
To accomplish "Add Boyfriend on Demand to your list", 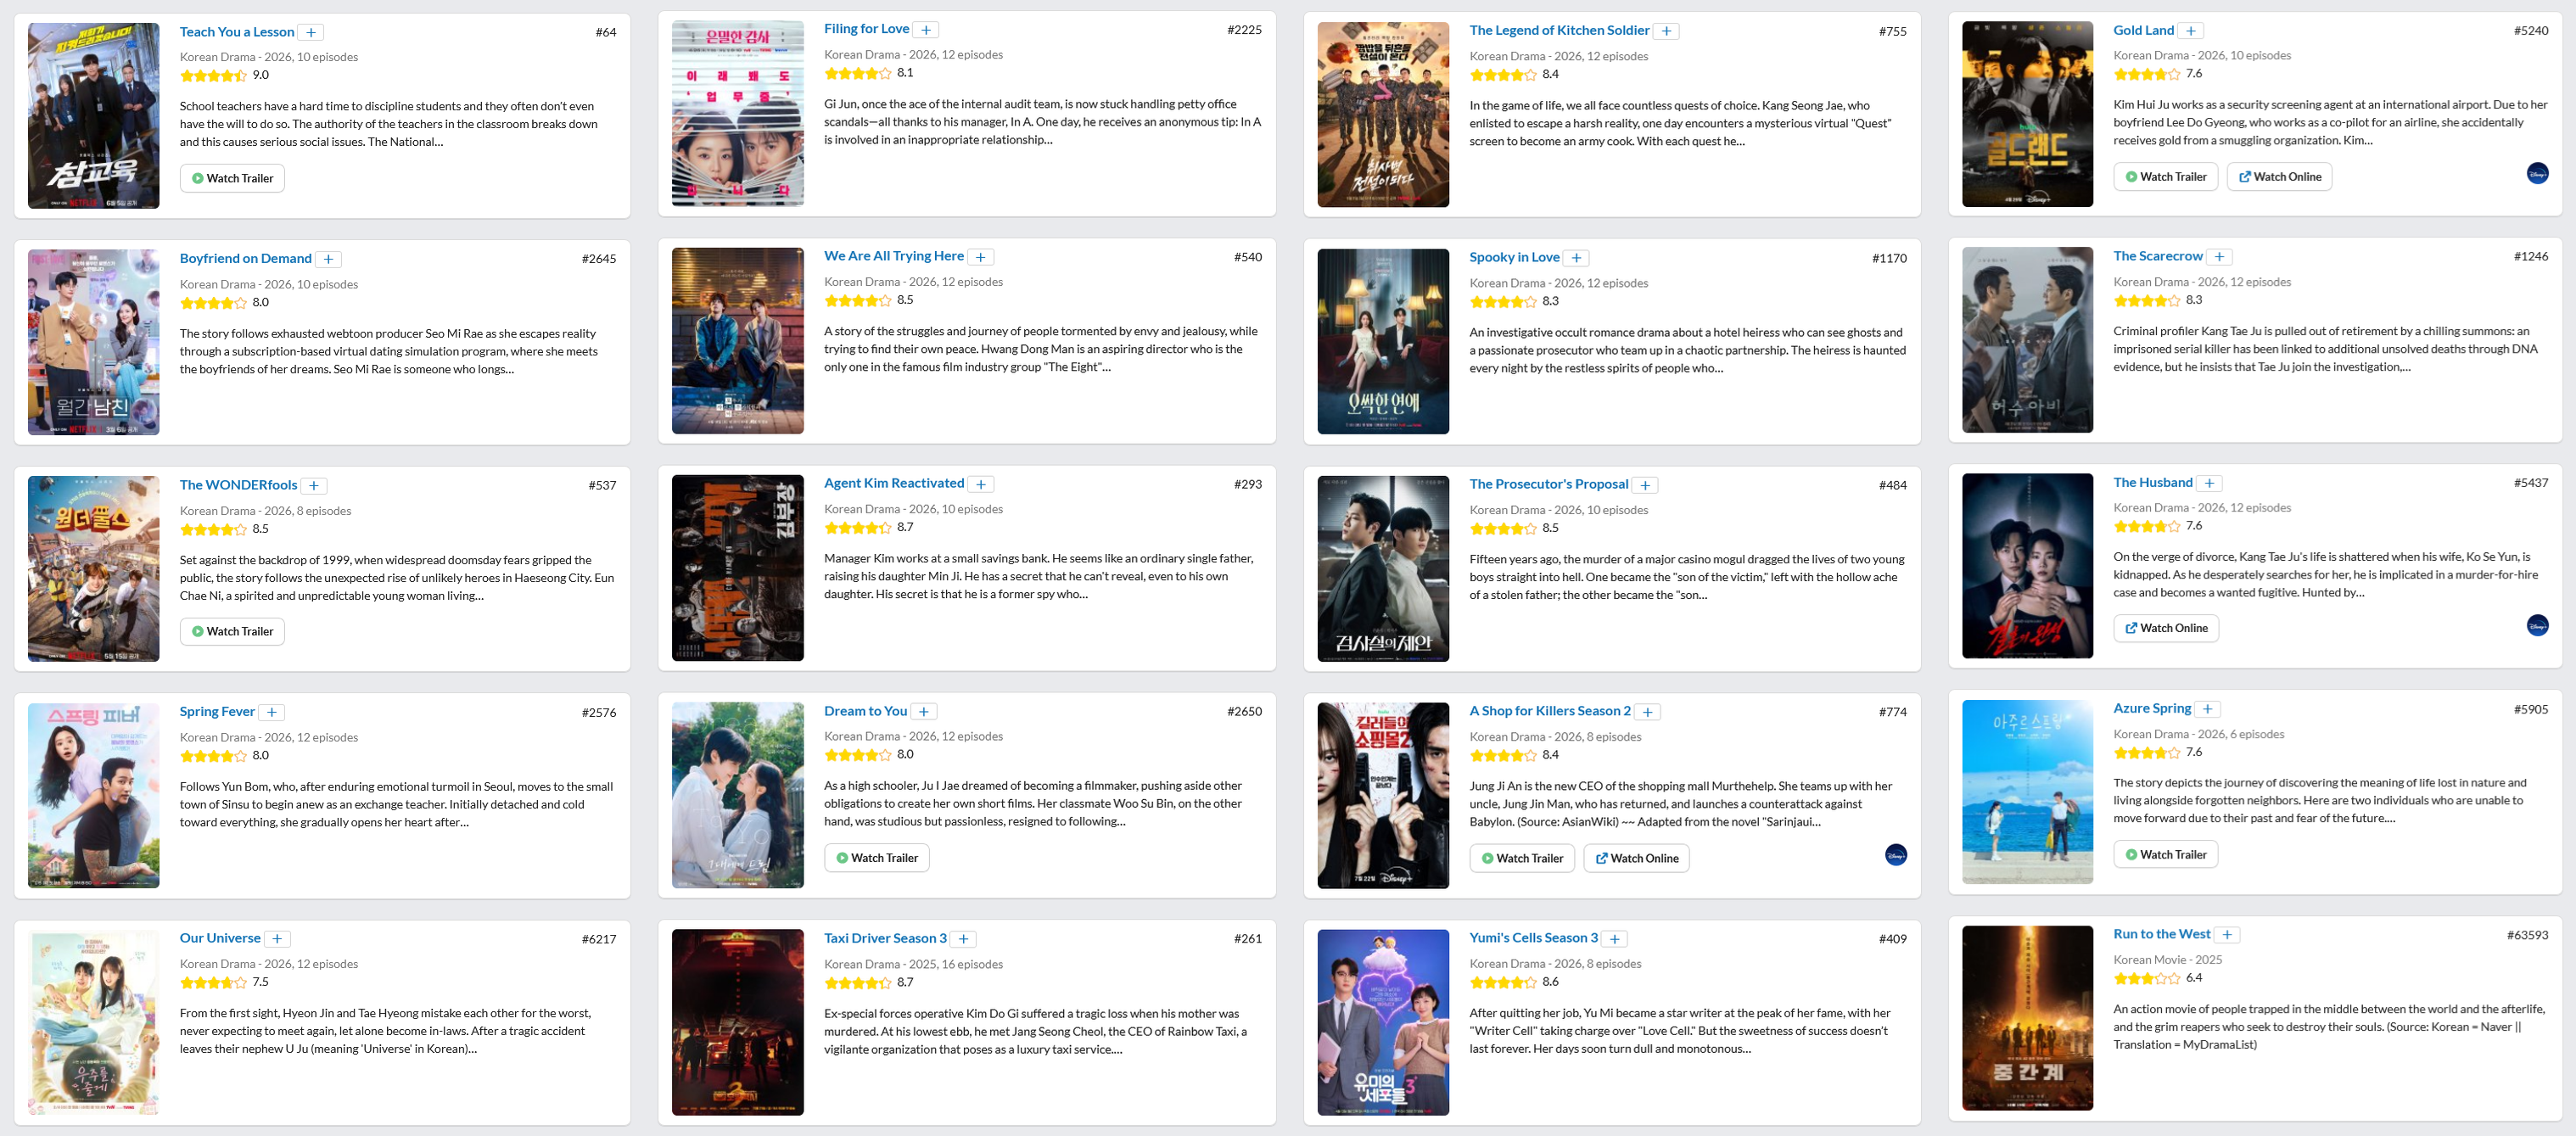I will (x=329, y=260).
